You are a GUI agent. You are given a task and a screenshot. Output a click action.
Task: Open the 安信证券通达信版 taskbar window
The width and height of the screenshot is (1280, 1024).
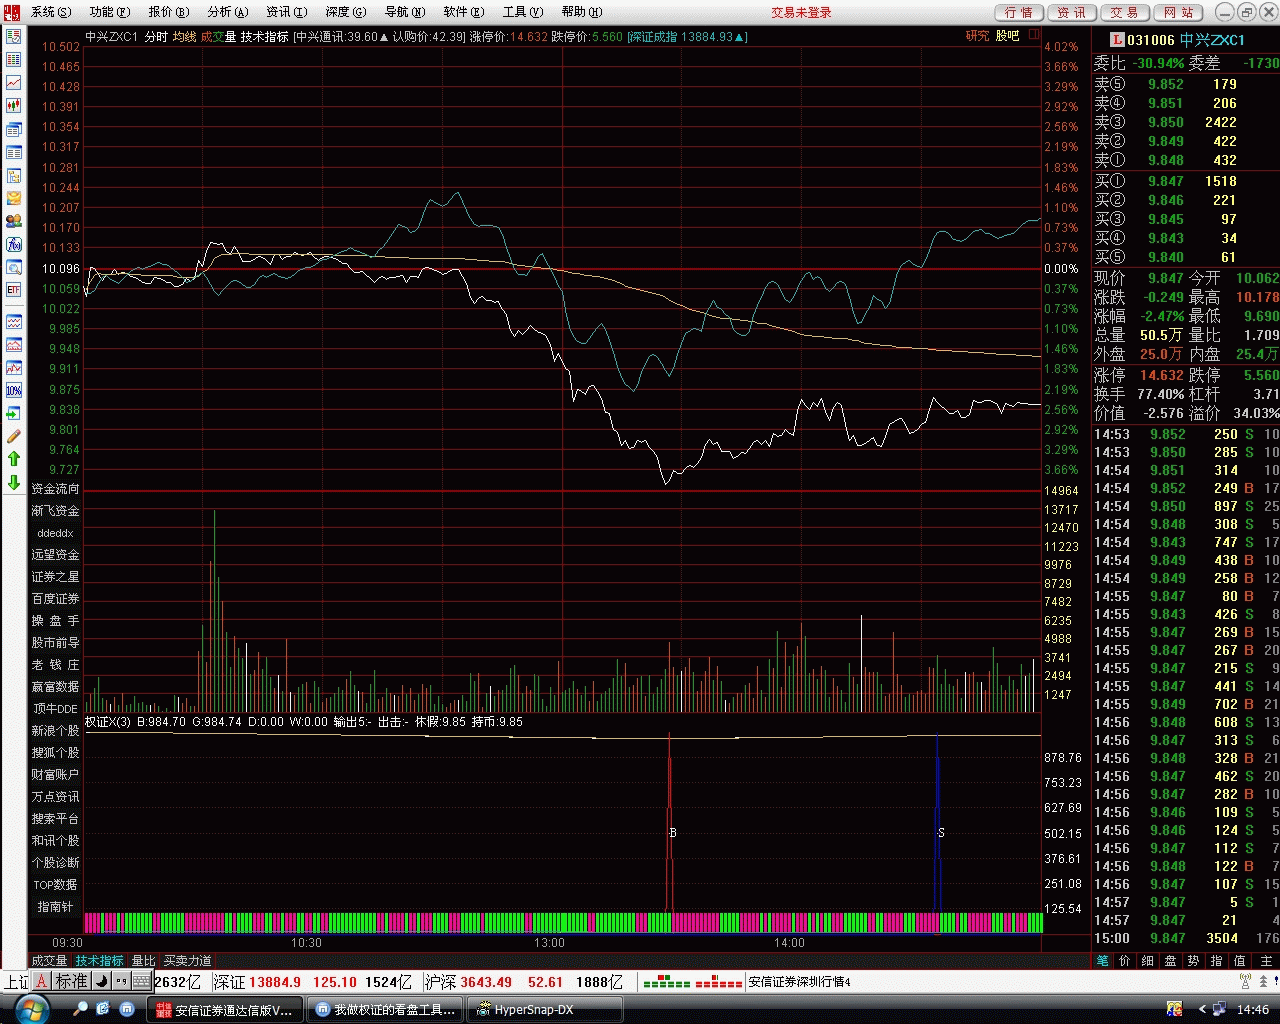[x=224, y=1010]
